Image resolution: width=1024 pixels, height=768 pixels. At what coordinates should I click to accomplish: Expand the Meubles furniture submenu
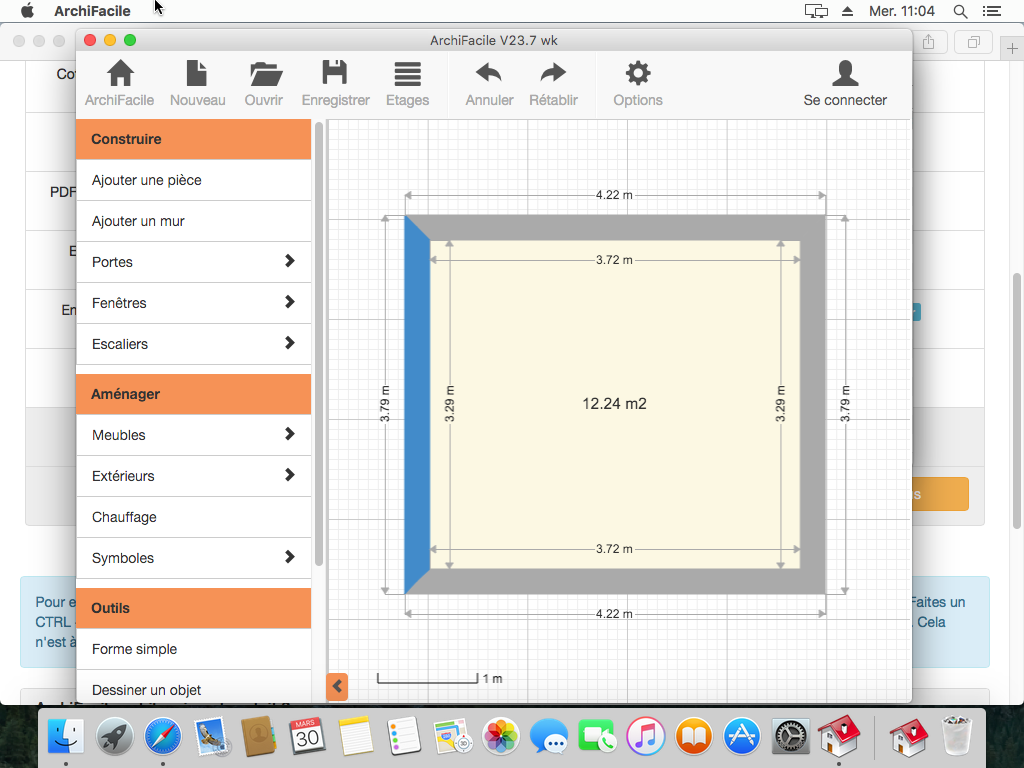coord(289,434)
